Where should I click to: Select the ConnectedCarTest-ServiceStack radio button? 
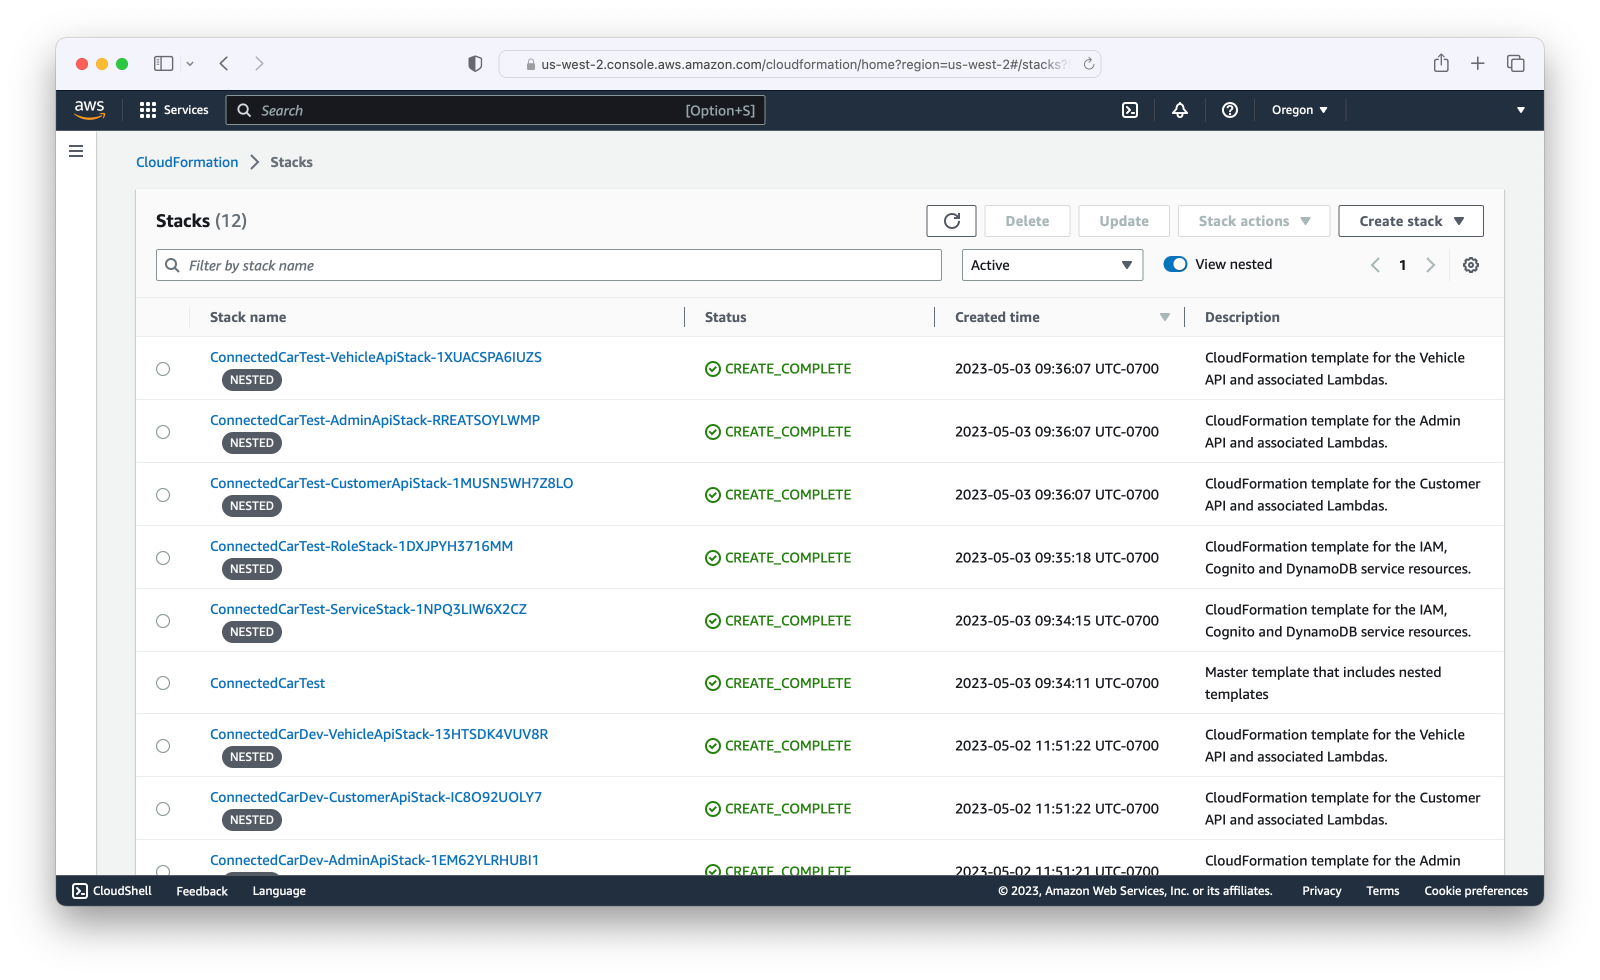point(163,621)
